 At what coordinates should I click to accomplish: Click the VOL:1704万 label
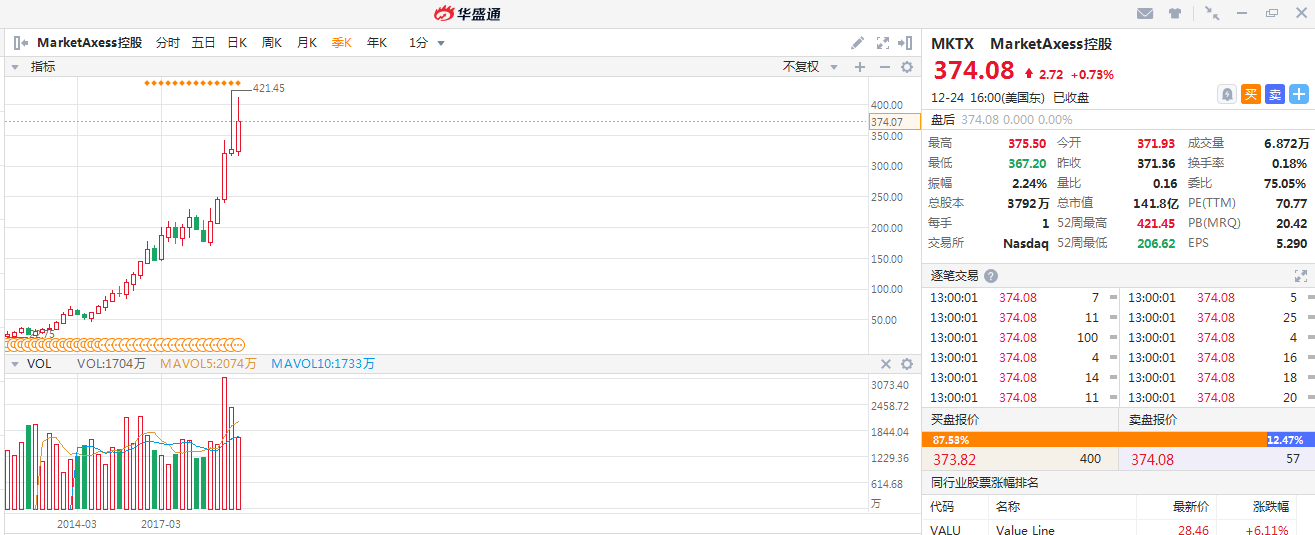click(111, 364)
